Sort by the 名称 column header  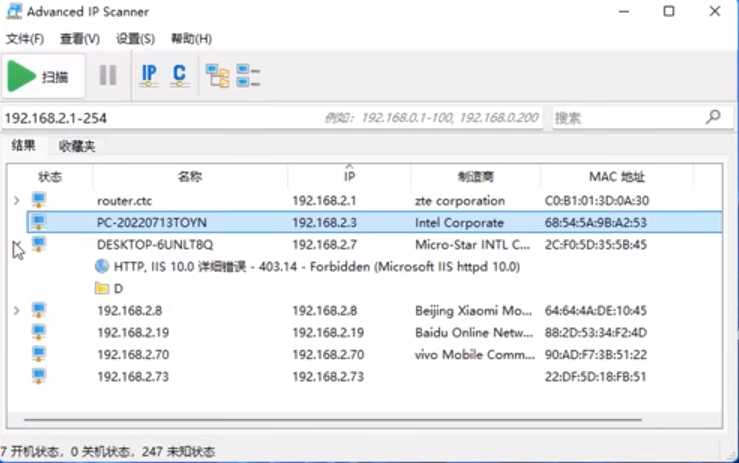[190, 177]
